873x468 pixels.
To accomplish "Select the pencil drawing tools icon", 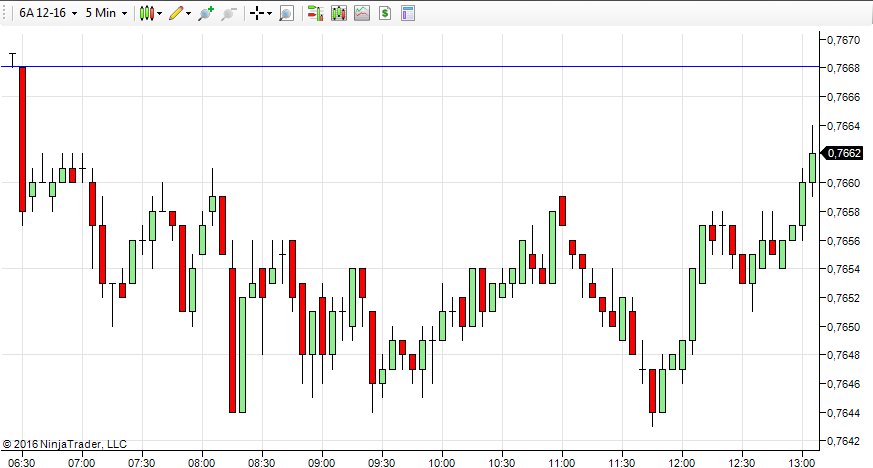I will pyautogui.click(x=175, y=13).
